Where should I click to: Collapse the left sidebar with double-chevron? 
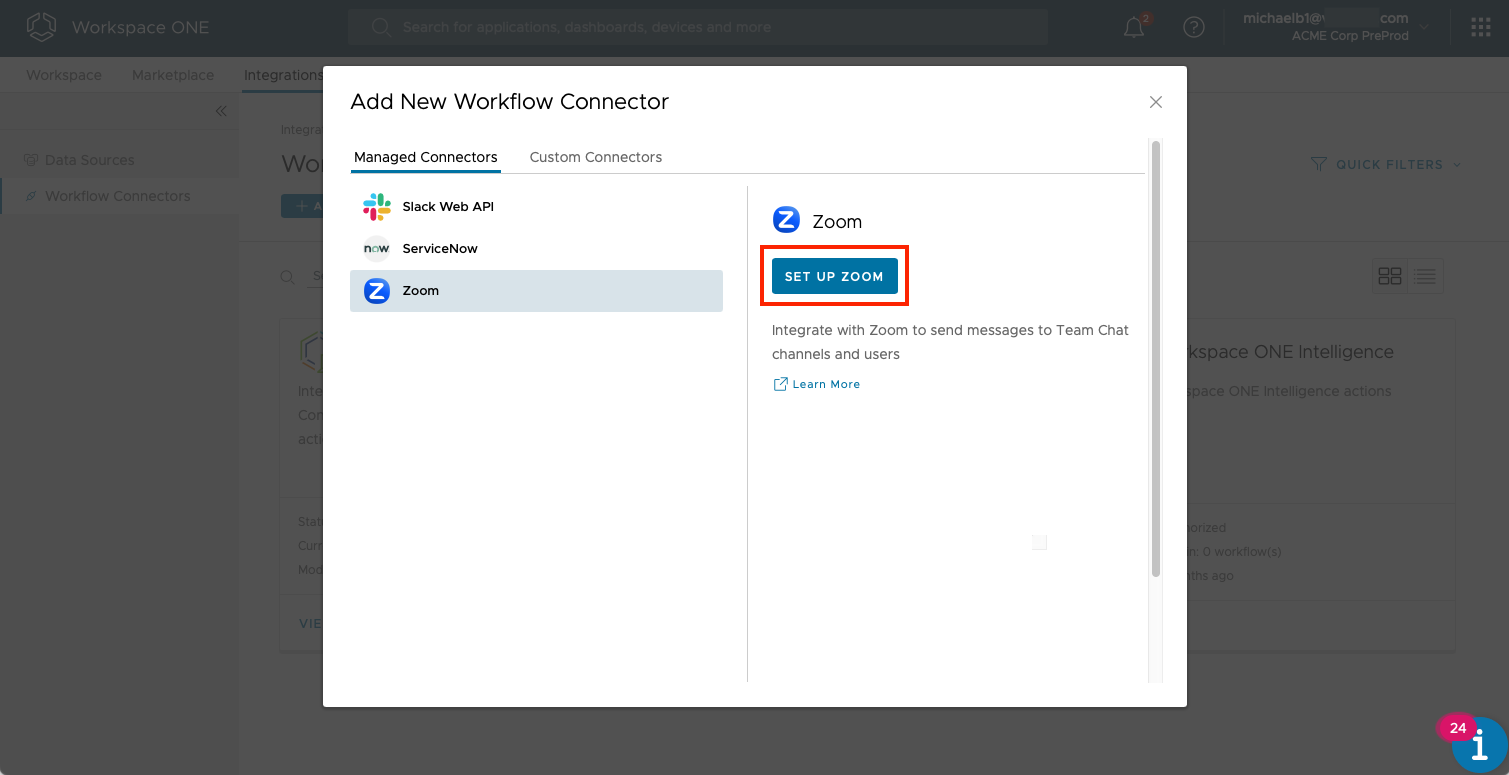221,111
